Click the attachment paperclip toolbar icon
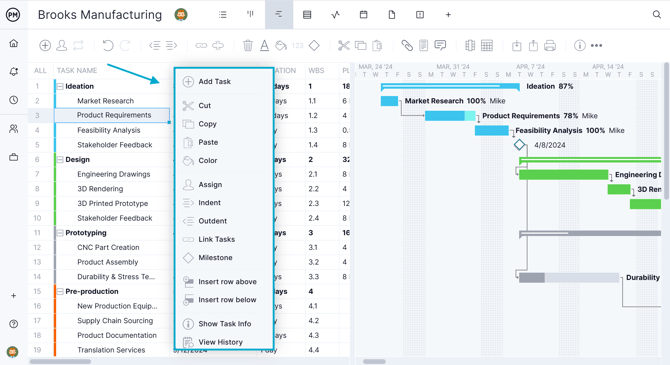The width and height of the screenshot is (670, 365). tap(407, 45)
